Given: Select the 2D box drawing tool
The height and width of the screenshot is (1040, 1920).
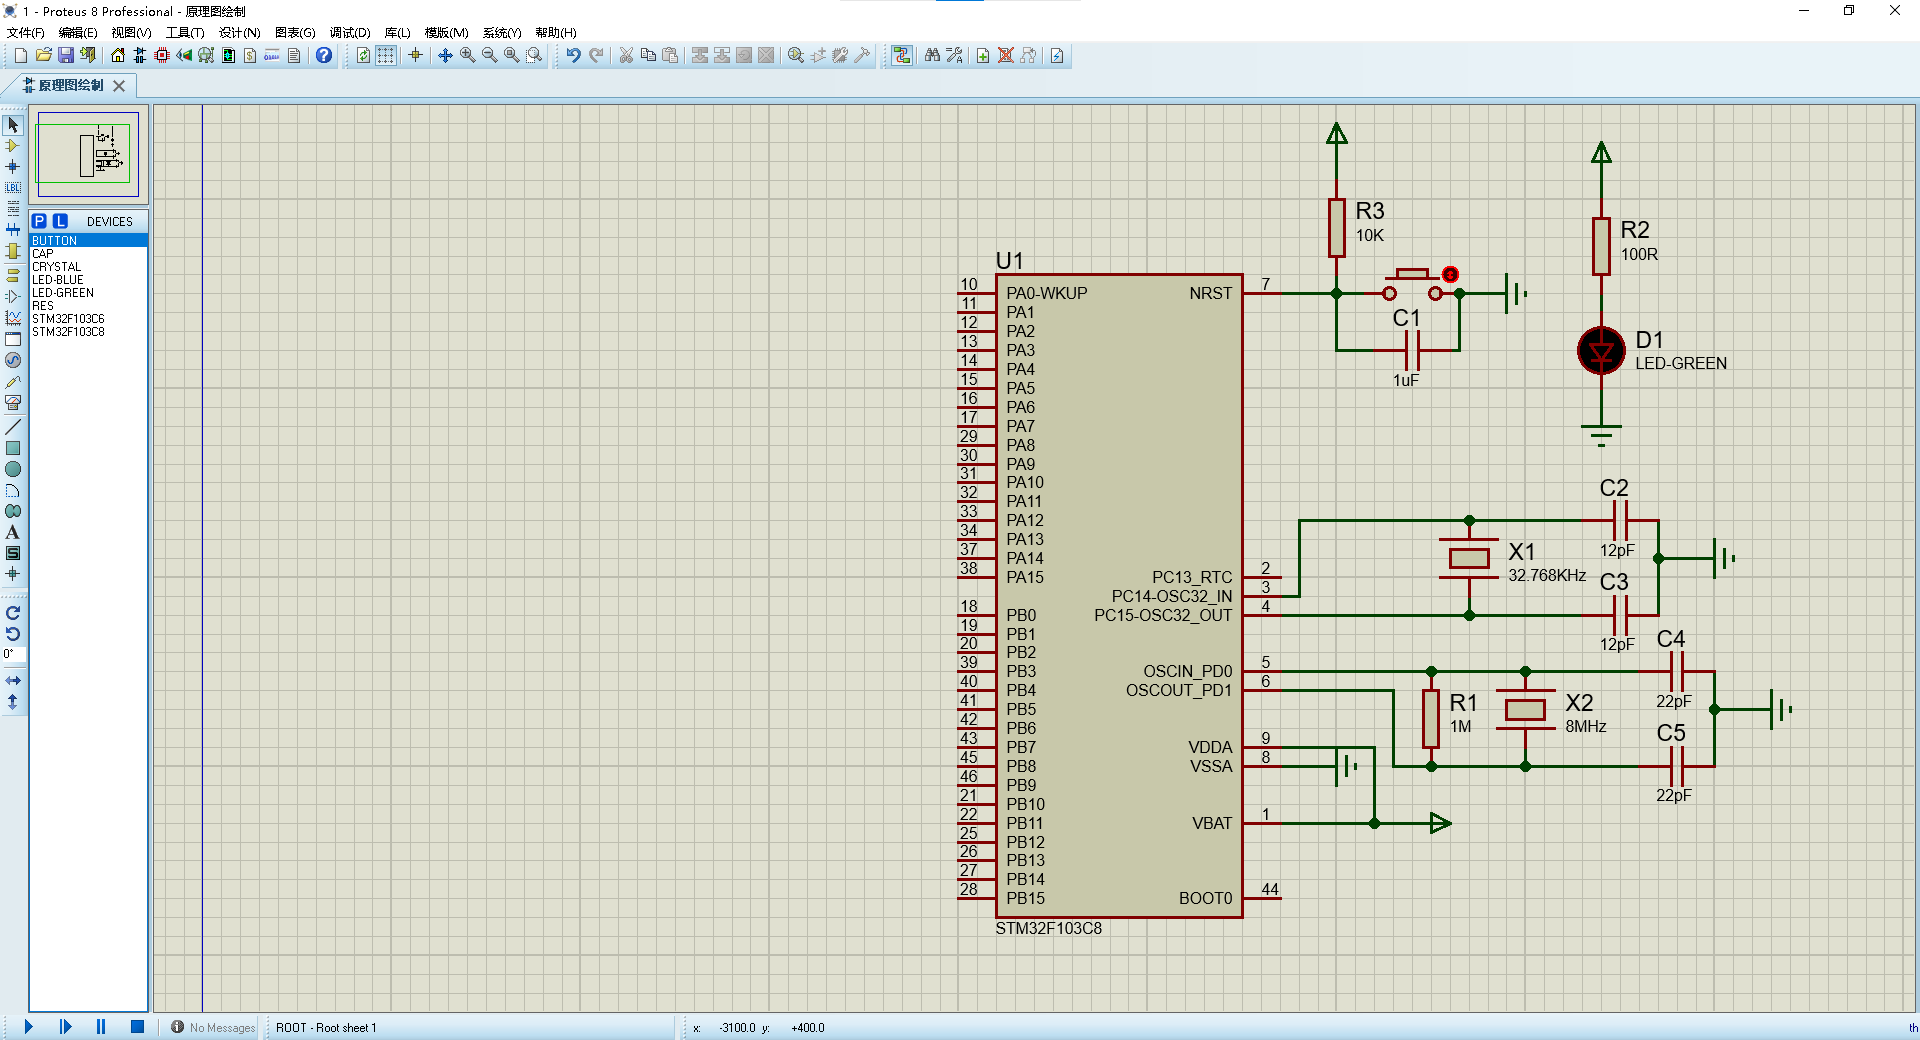Looking at the screenshot, I should point(13,448).
